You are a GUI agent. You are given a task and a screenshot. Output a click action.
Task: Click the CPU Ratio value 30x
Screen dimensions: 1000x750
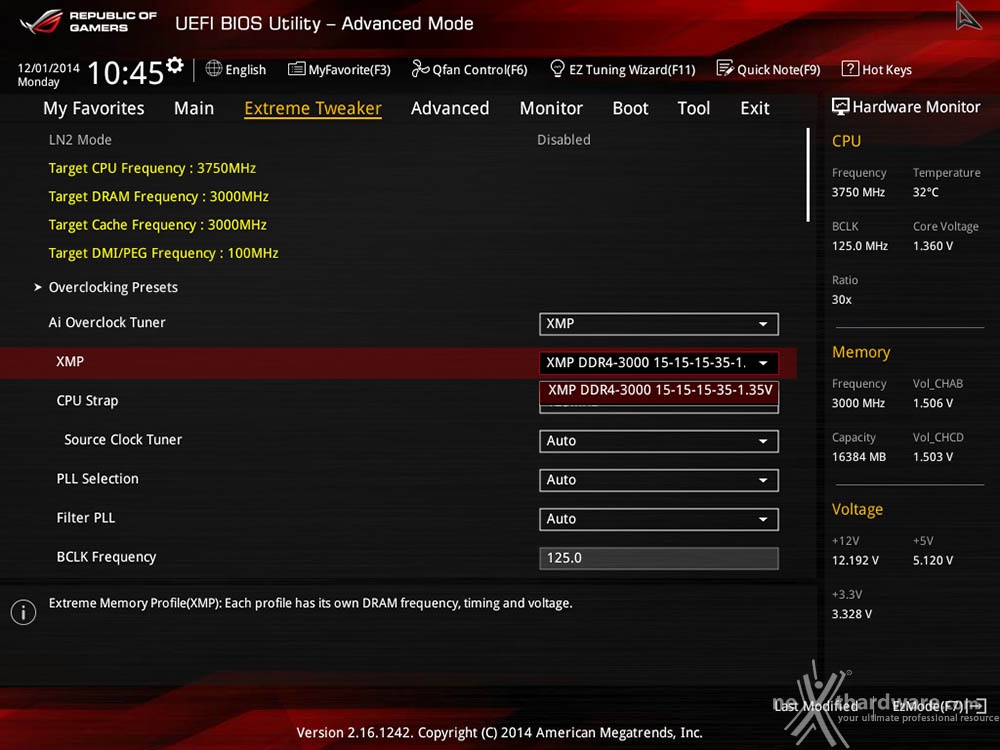(x=842, y=300)
